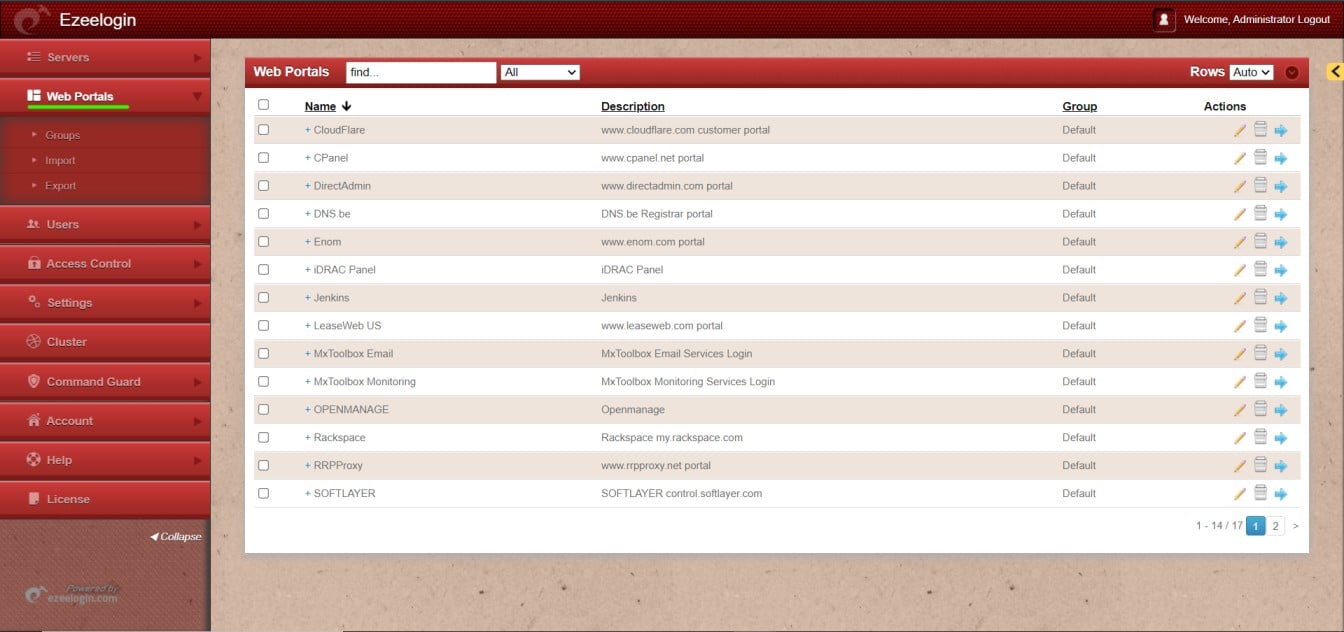Toggle the select-all checkbox in header
This screenshot has width=1344, height=632.
point(264,104)
